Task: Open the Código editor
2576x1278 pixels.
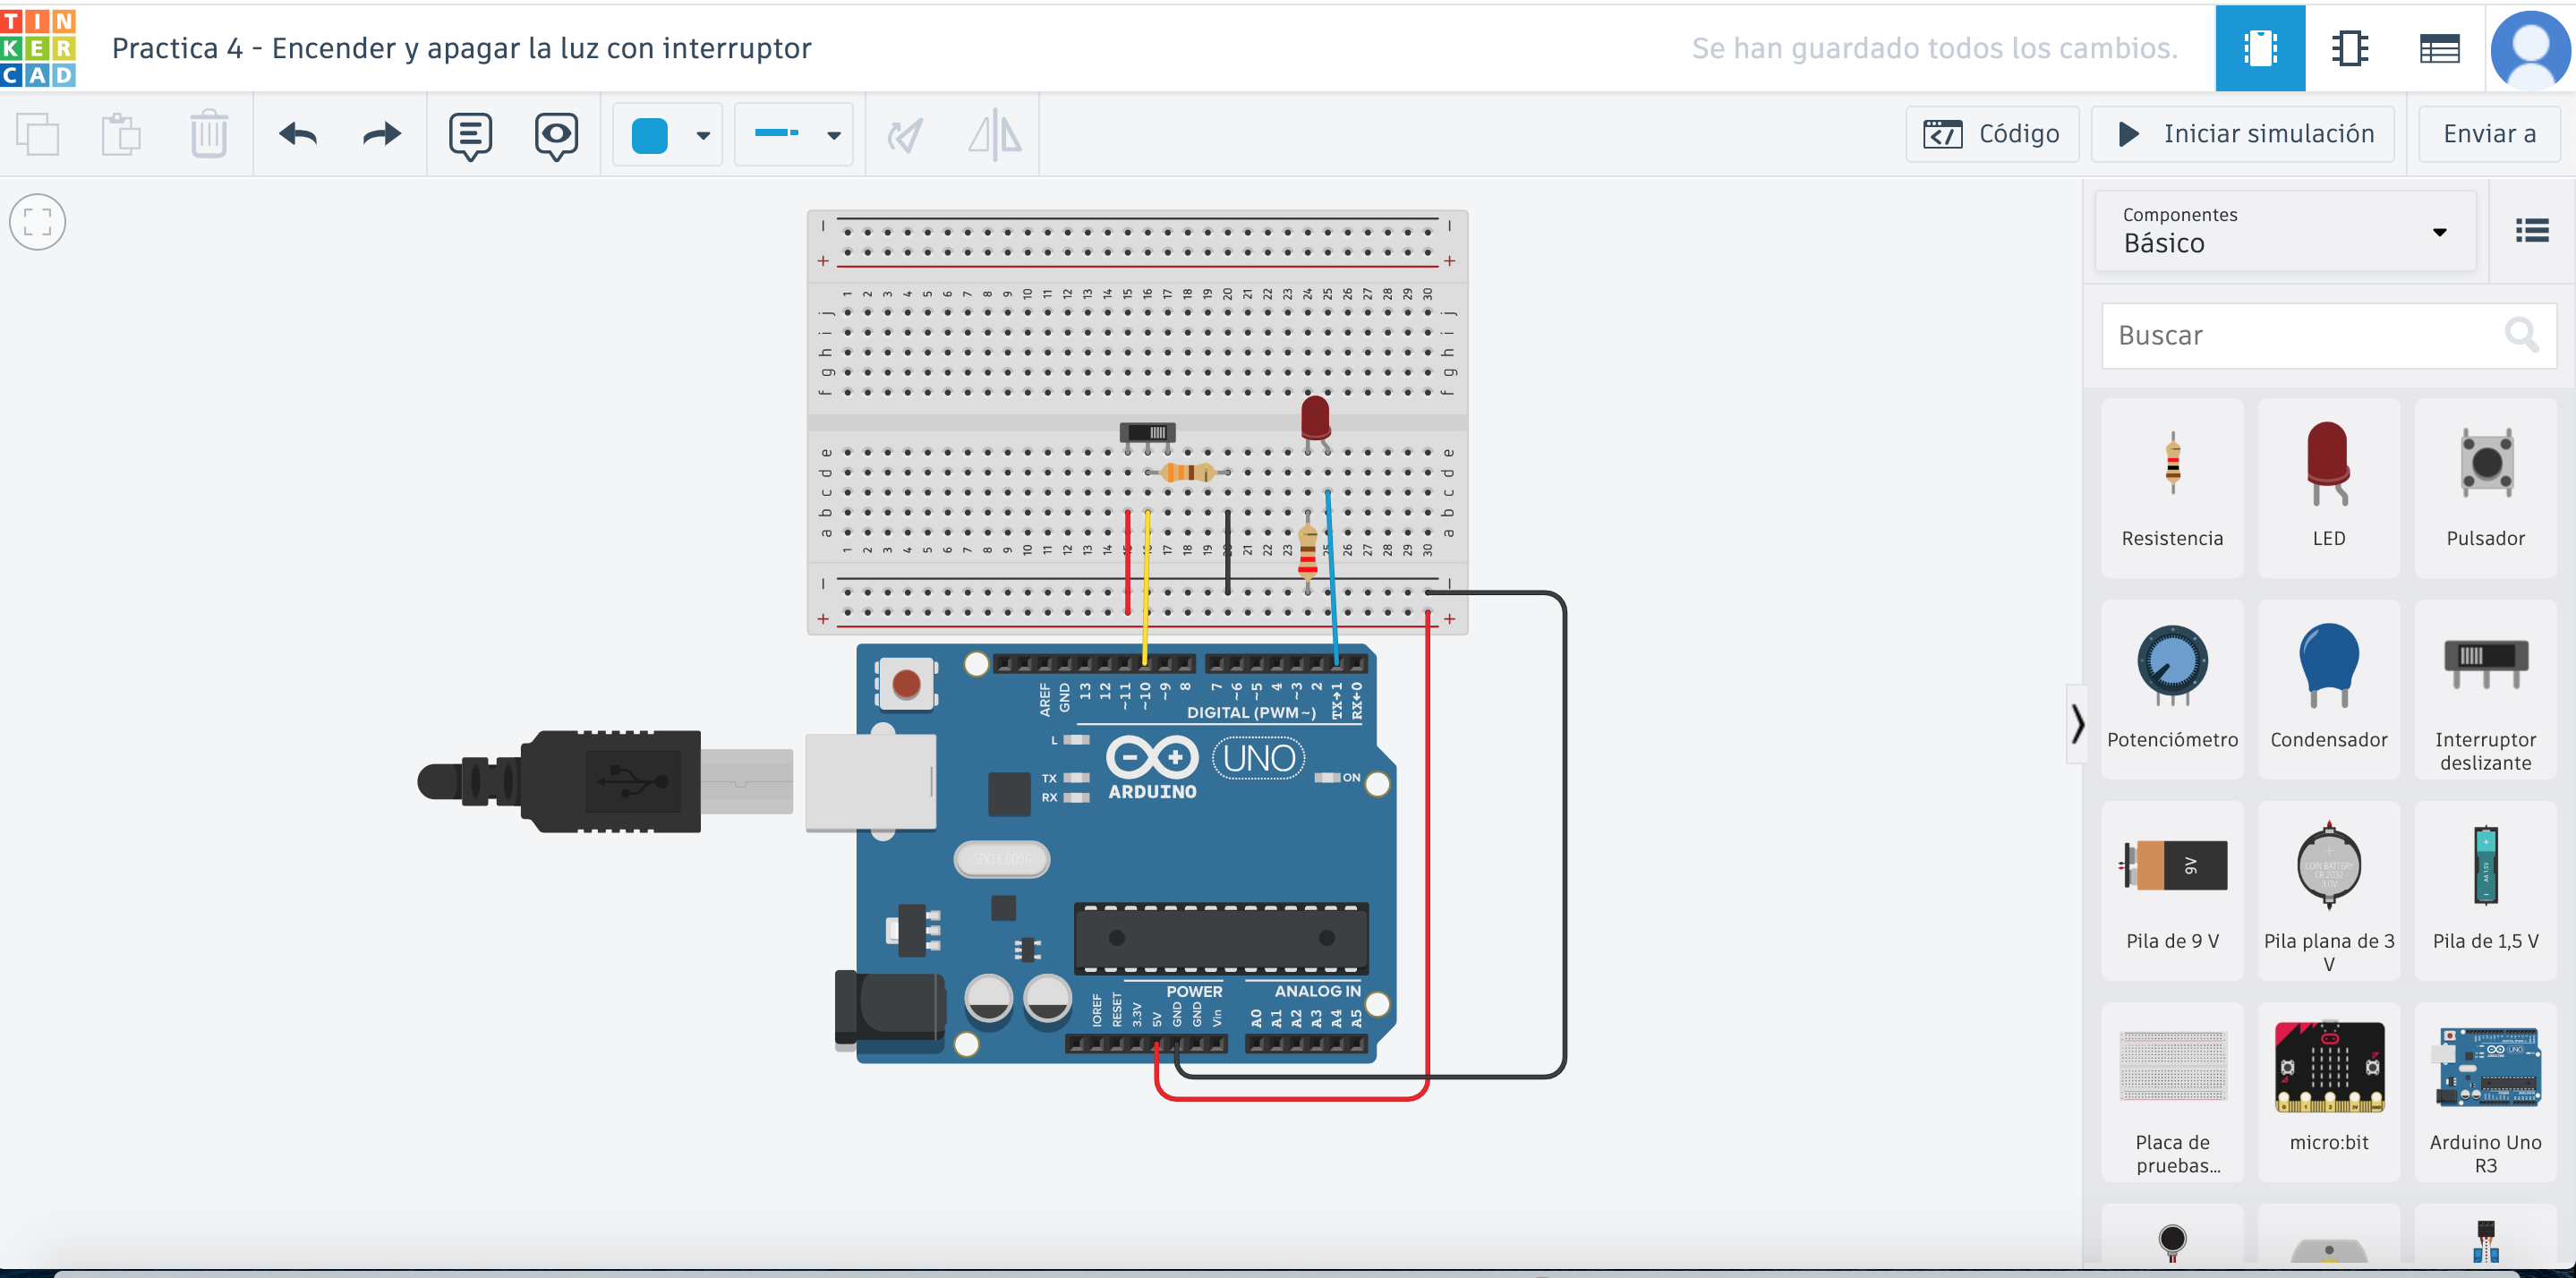Action: coord(1992,134)
